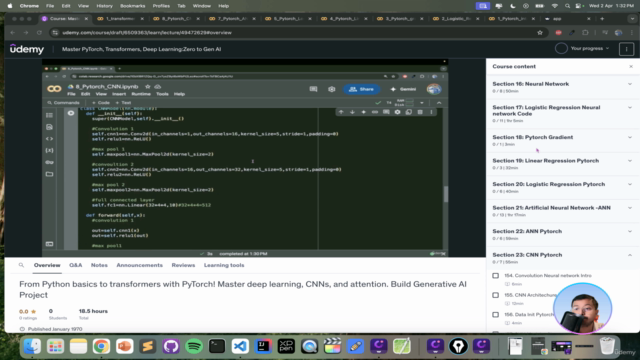Click the red ad blocker extension icon
The image size is (640, 360).
(558, 33)
